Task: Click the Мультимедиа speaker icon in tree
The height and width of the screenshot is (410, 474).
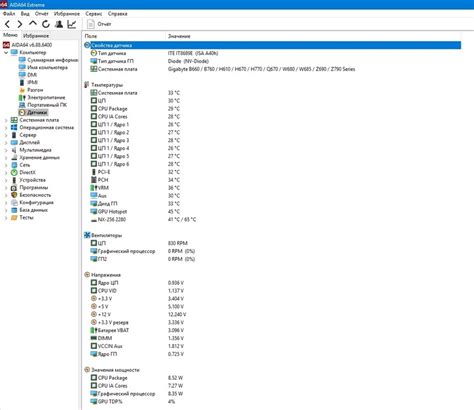Action: click(14, 150)
